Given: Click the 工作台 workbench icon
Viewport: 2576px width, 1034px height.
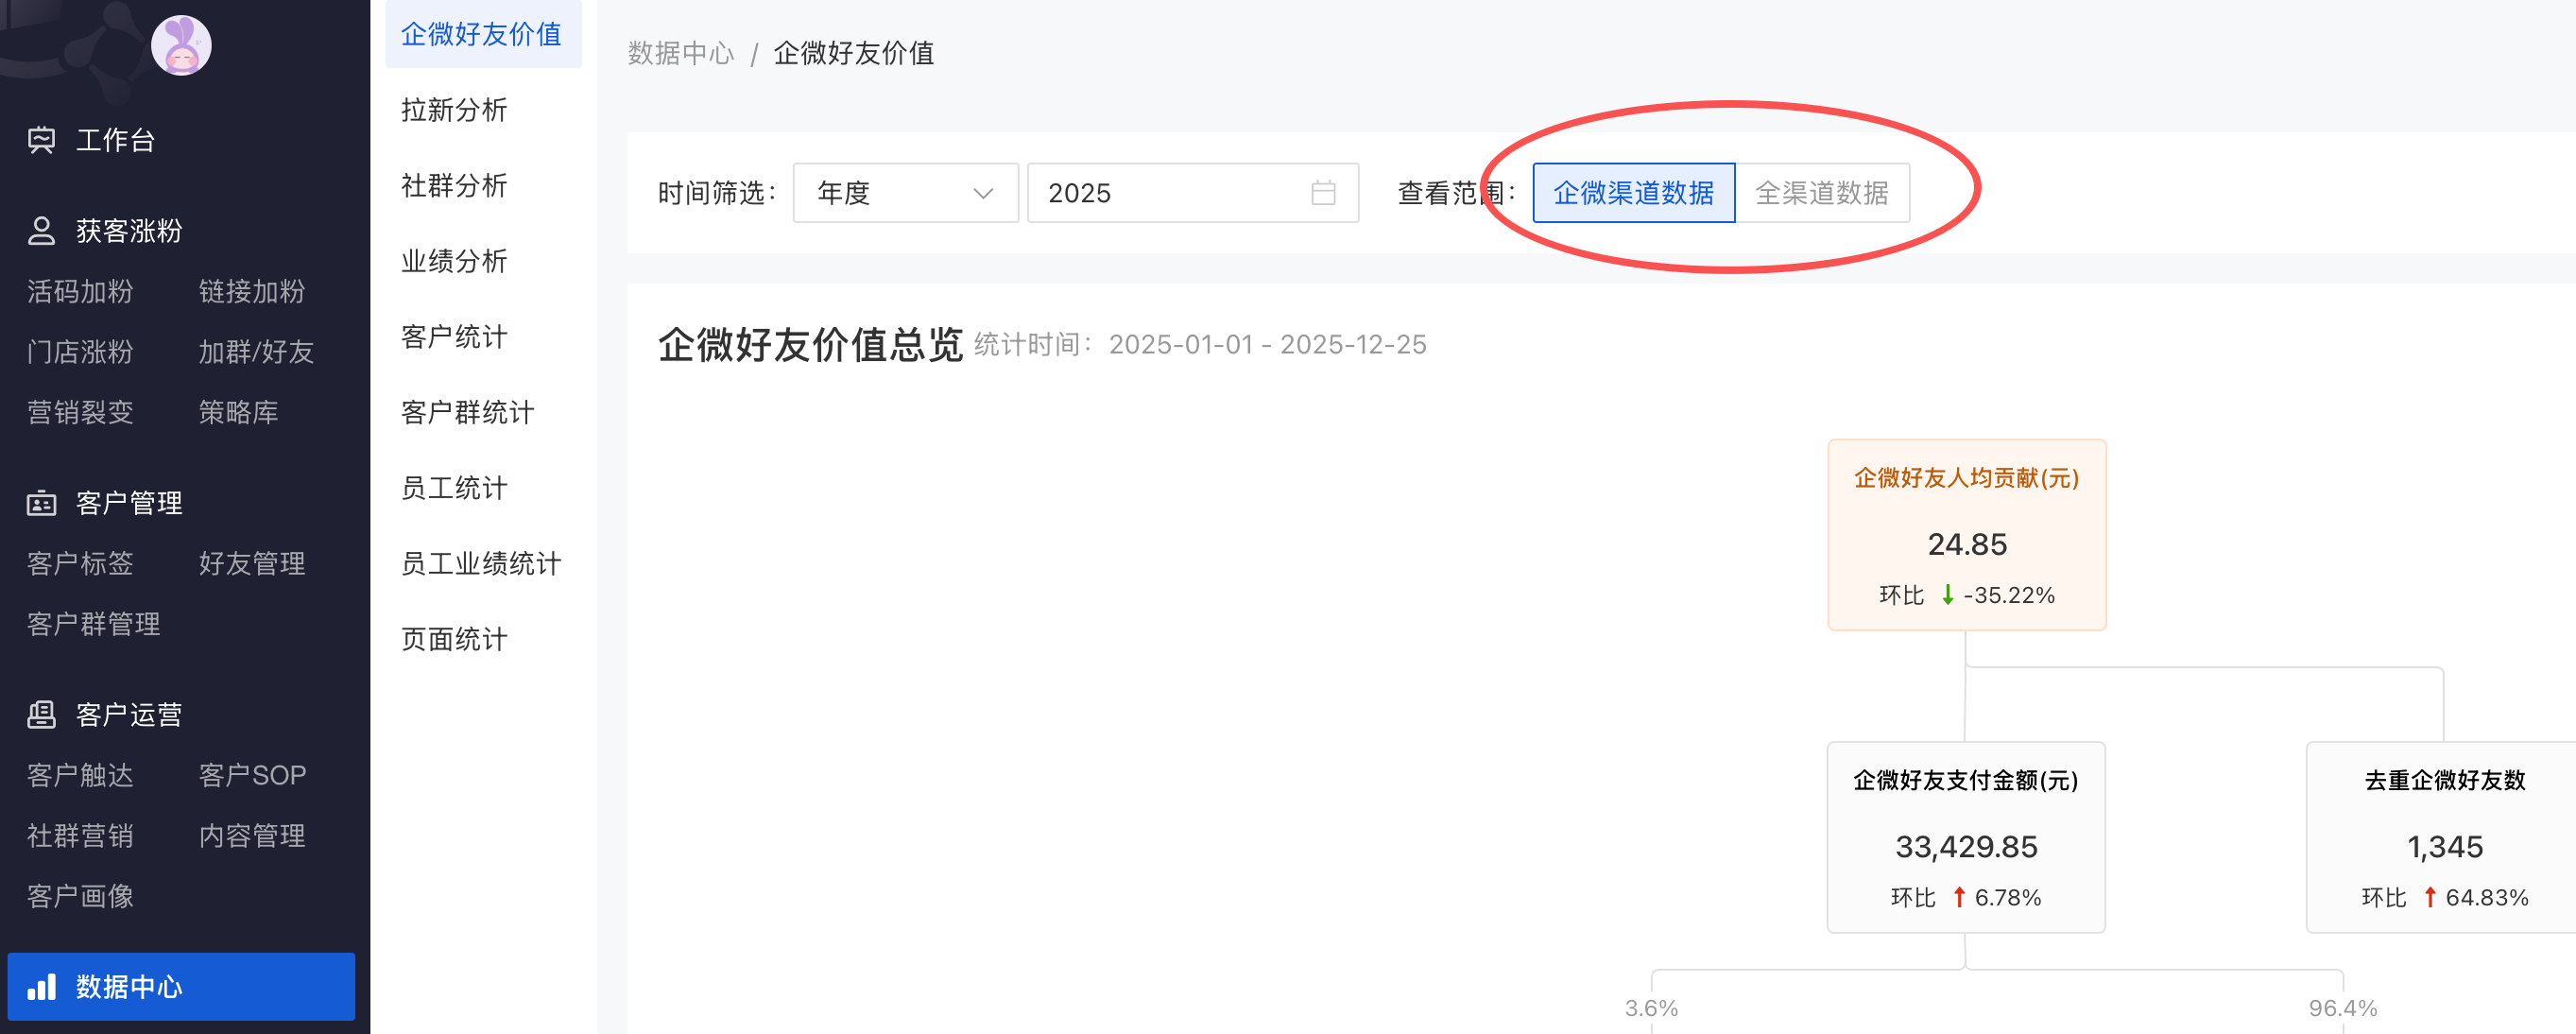Looking at the screenshot, I should tap(41, 140).
